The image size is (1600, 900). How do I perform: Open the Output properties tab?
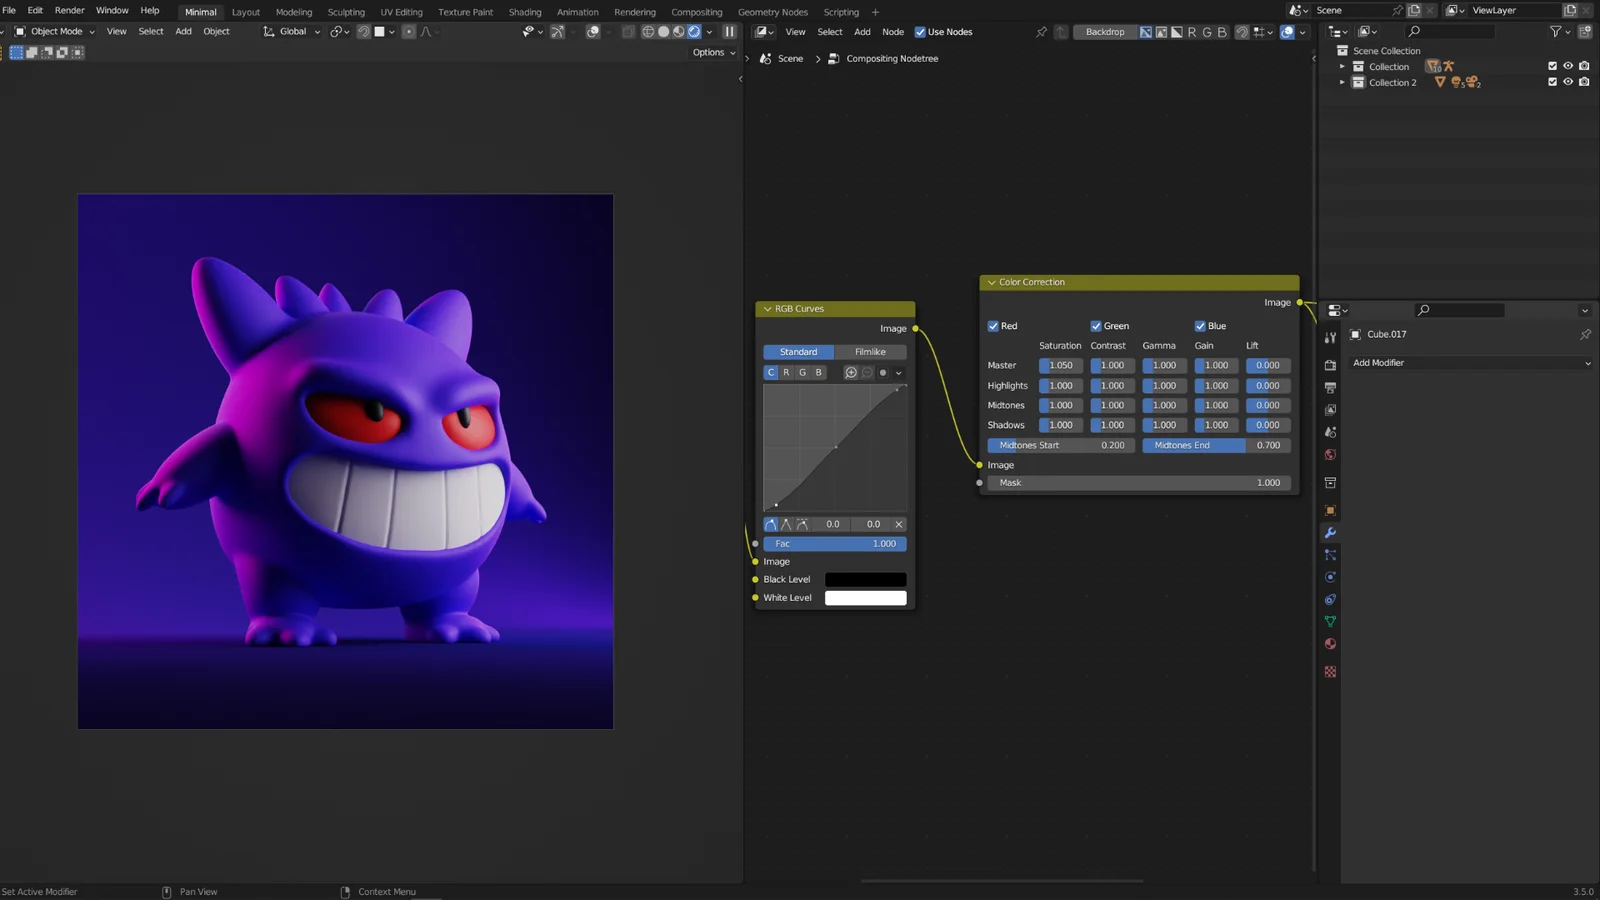coord(1330,387)
